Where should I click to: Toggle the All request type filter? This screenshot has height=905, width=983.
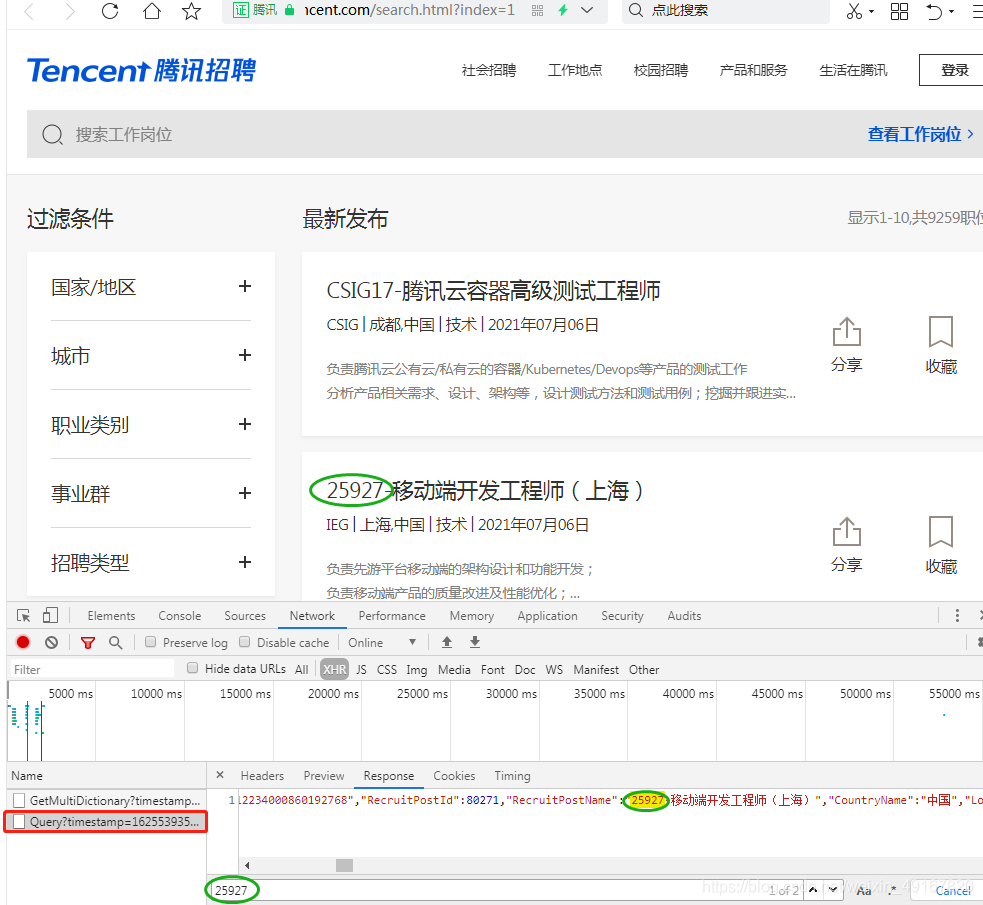click(302, 669)
